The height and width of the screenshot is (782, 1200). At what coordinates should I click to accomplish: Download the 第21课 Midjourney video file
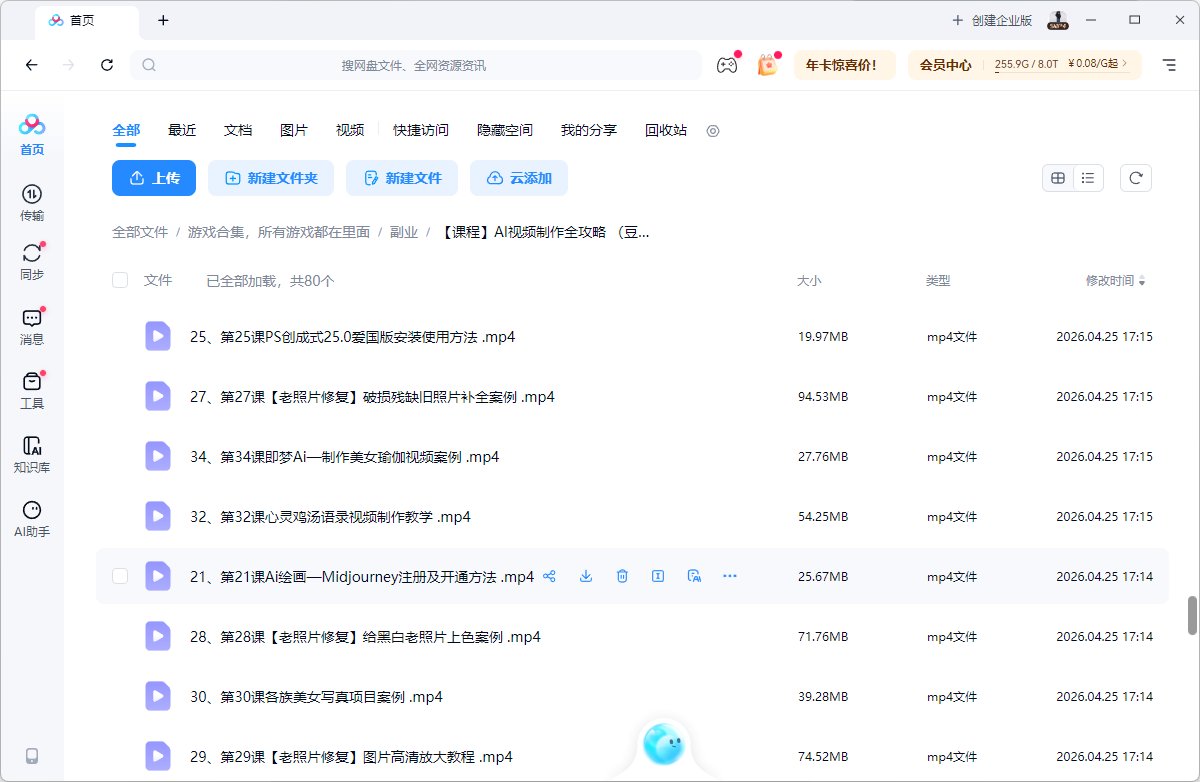coord(586,576)
